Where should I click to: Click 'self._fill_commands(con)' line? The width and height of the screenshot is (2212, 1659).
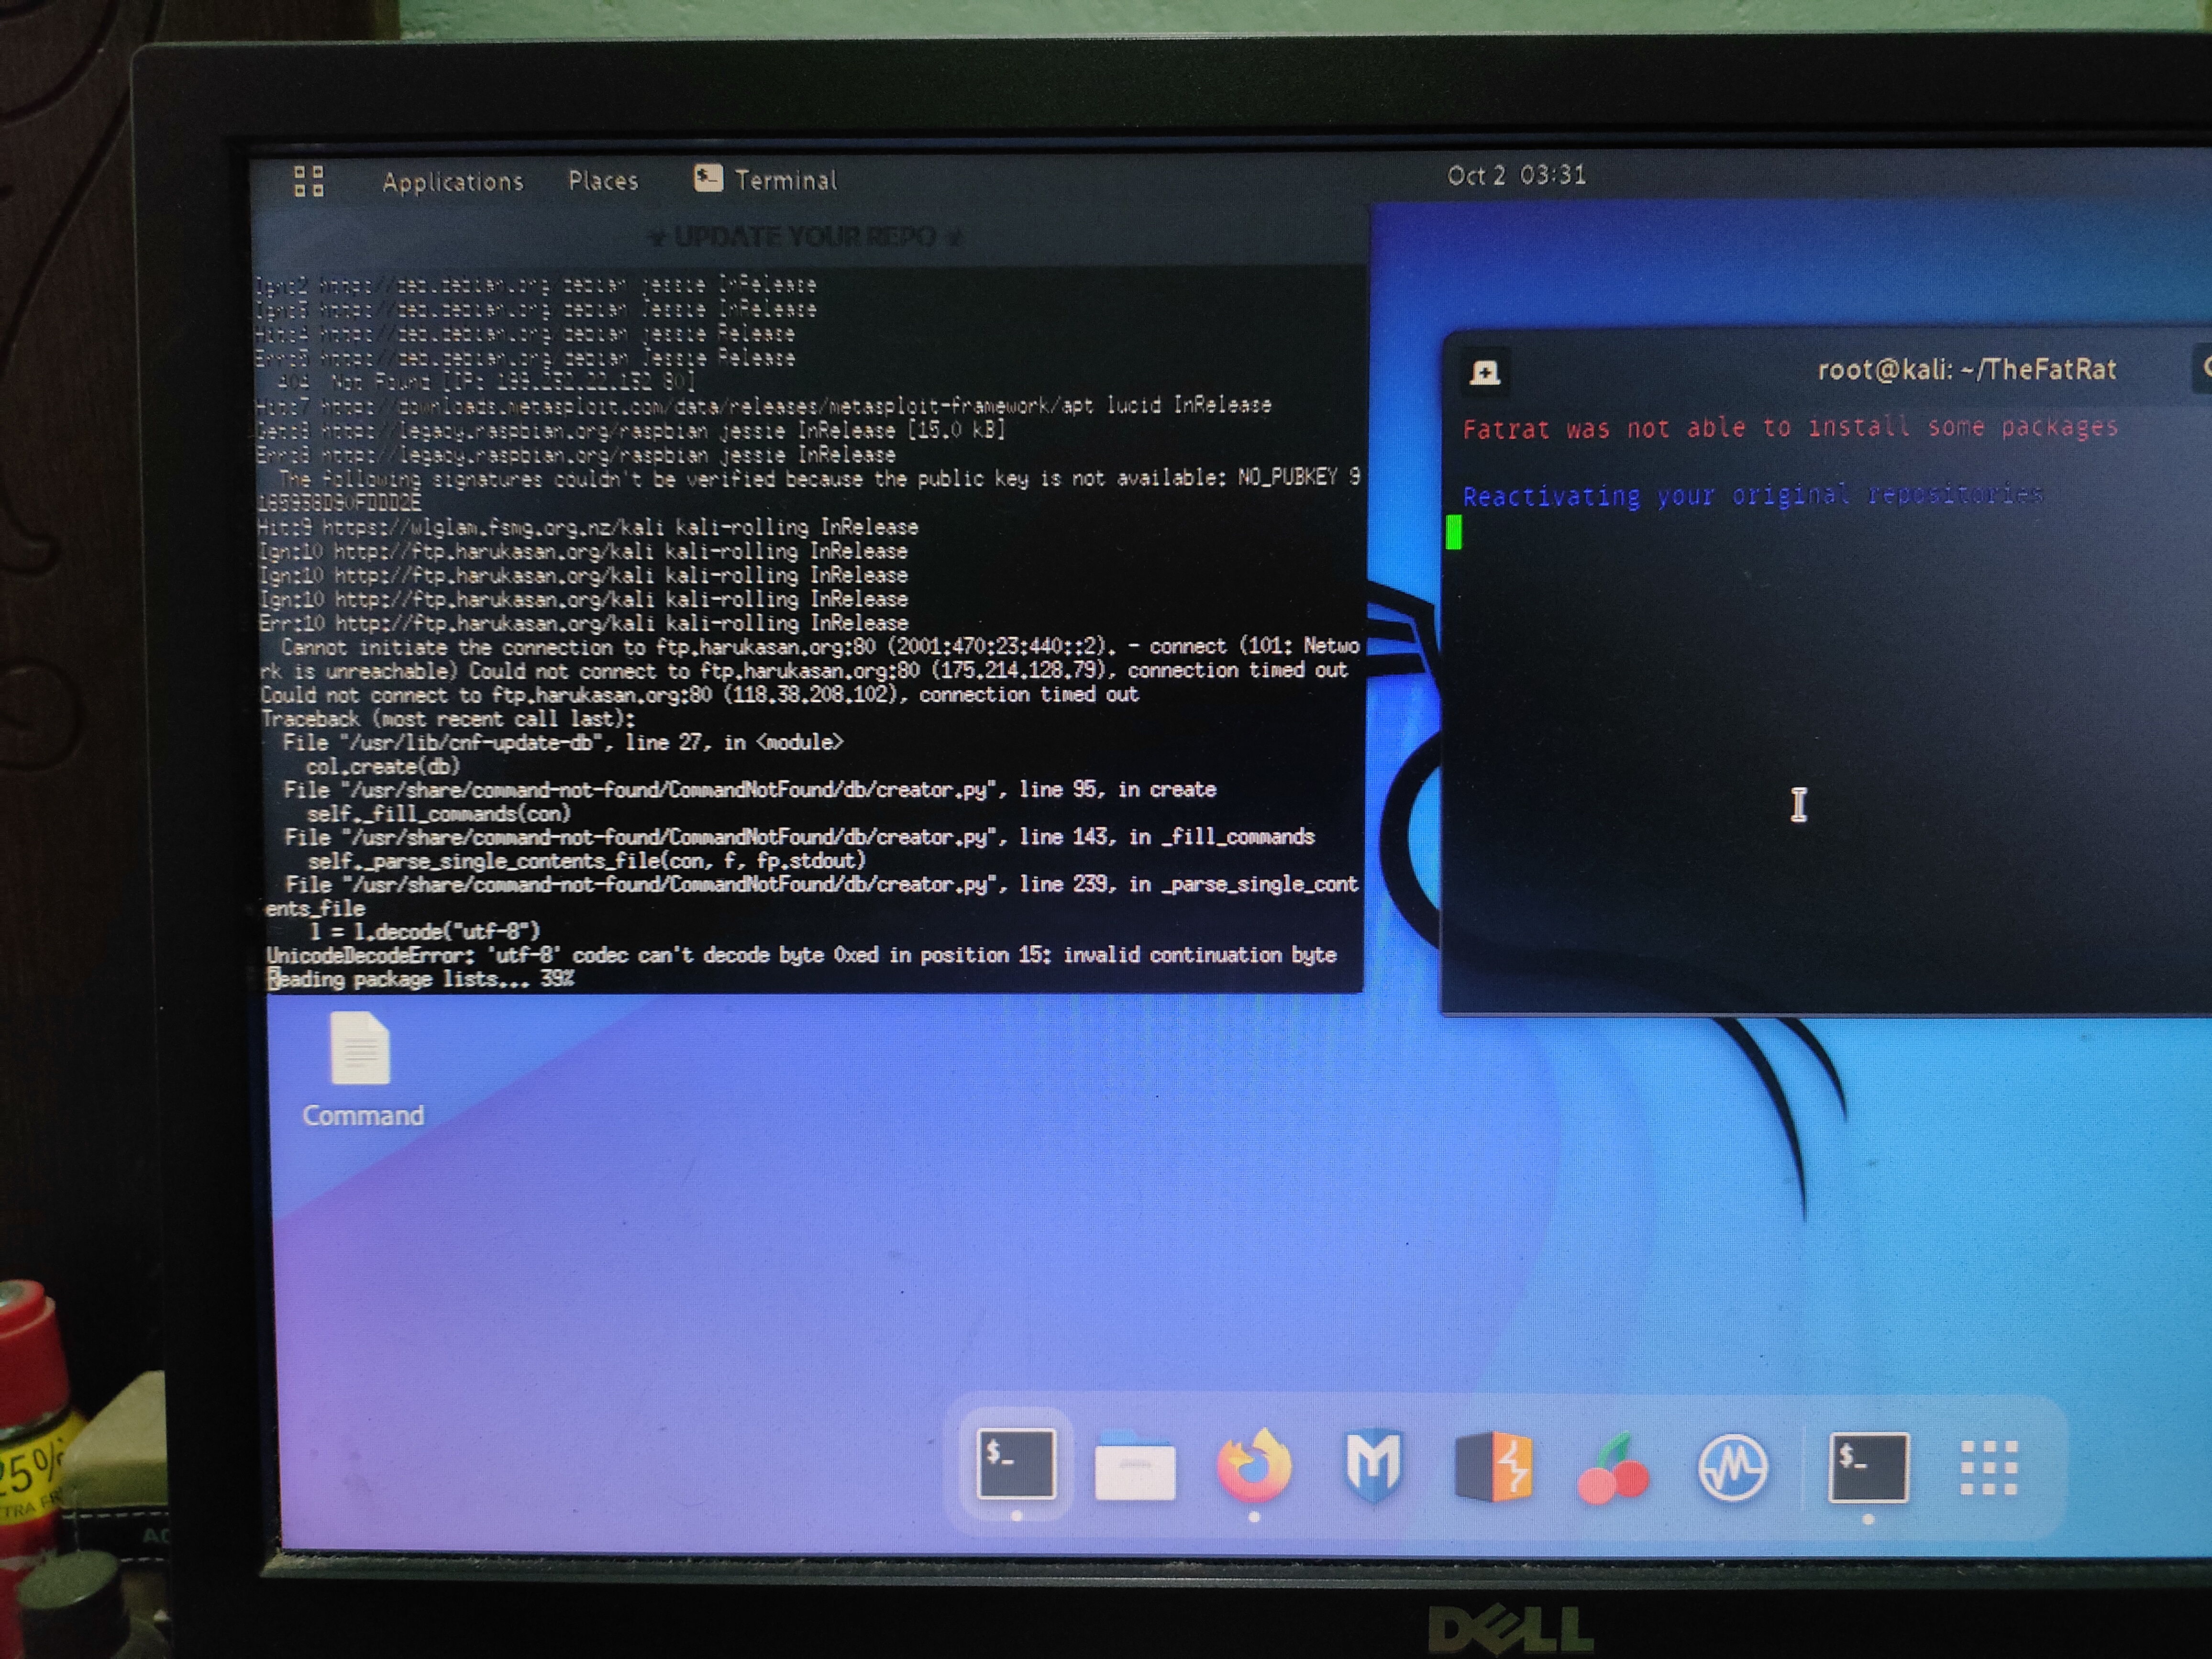coord(438,814)
